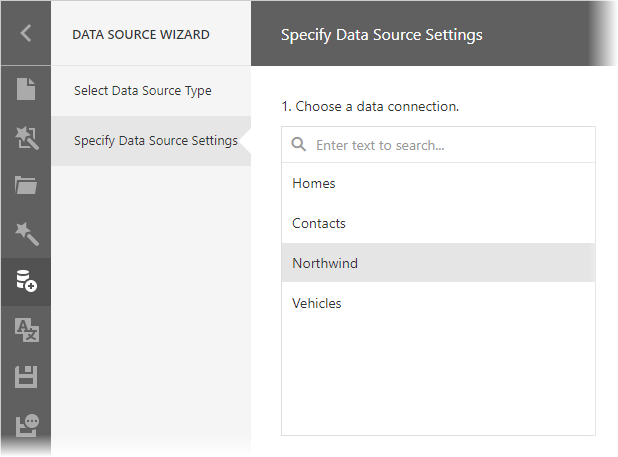Pick the Northwind data connection
618x457 pixels.
[x=438, y=264]
